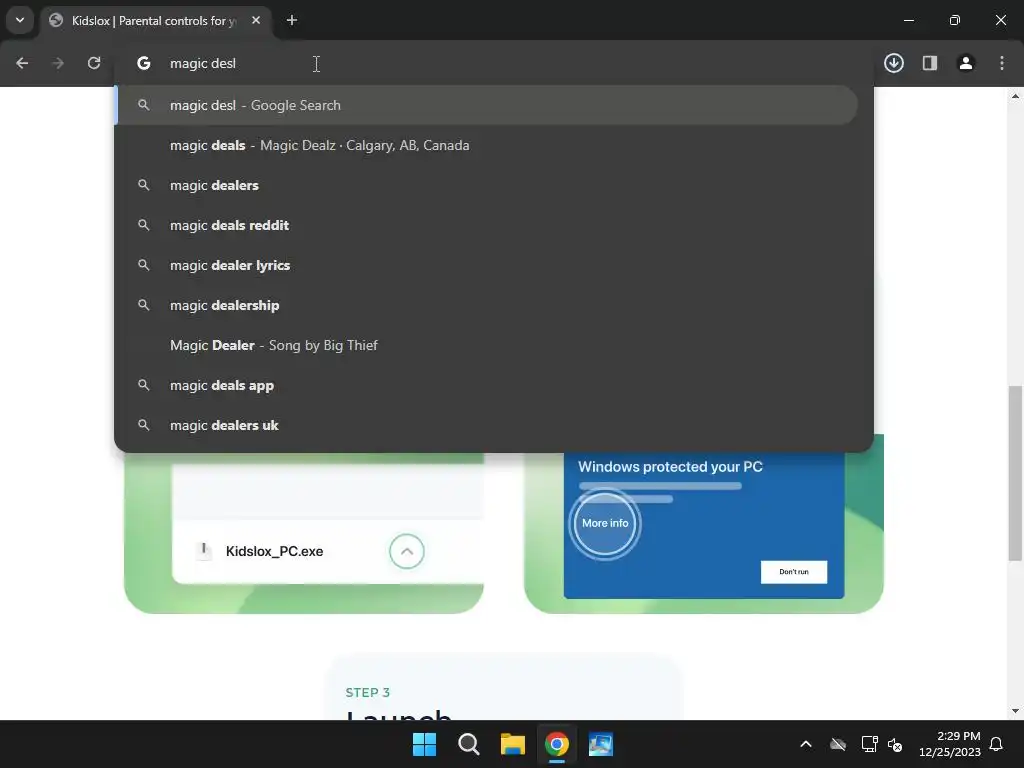Viewport: 1024px width, 768px height.
Task: Click search icon beside 'magic dealers uk'
Action: [x=144, y=425]
